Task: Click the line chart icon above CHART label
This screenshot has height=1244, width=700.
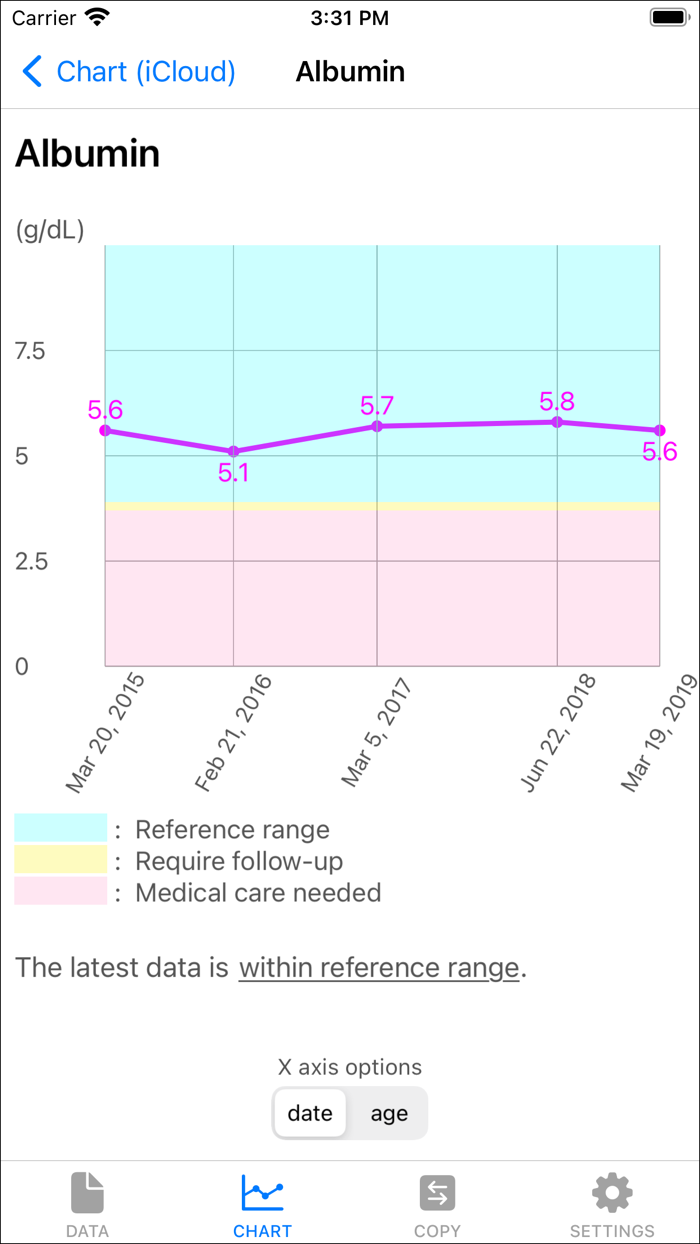Action: tap(262, 1190)
